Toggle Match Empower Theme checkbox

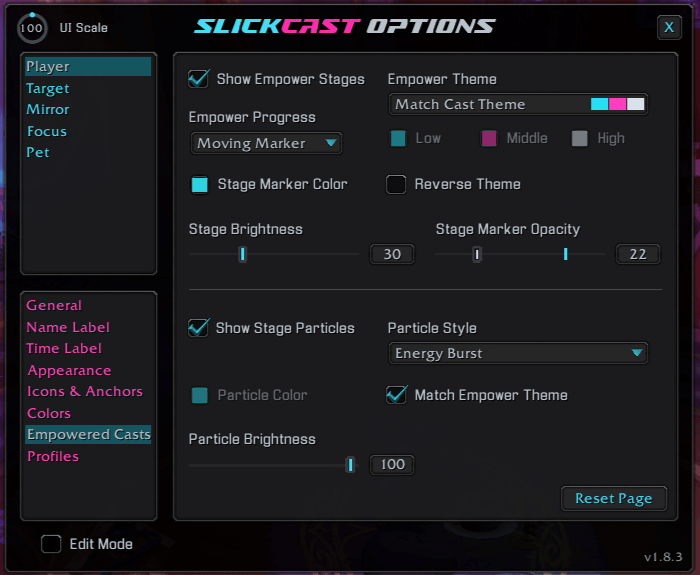[x=396, y=395]
